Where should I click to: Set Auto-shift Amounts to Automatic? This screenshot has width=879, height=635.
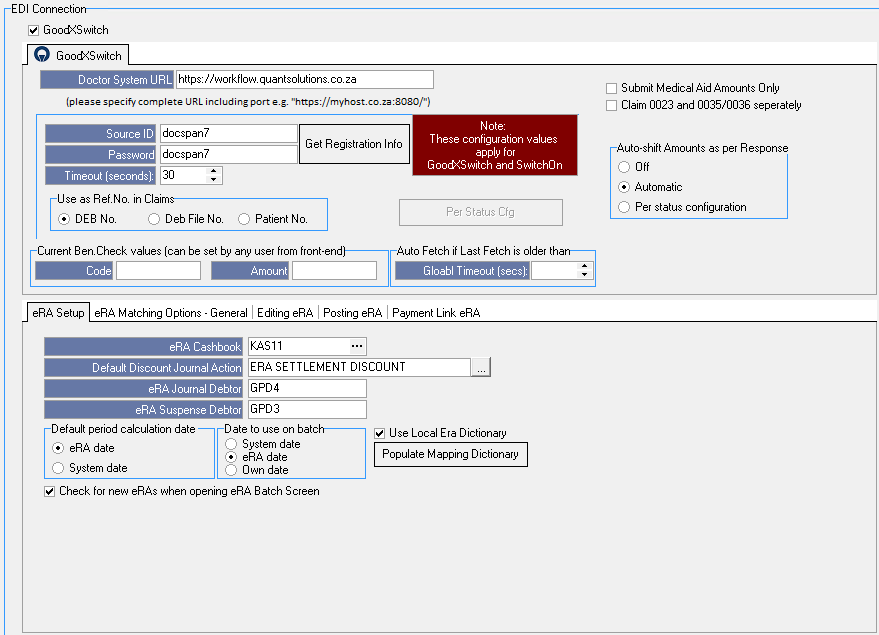[x=624, y=187]
